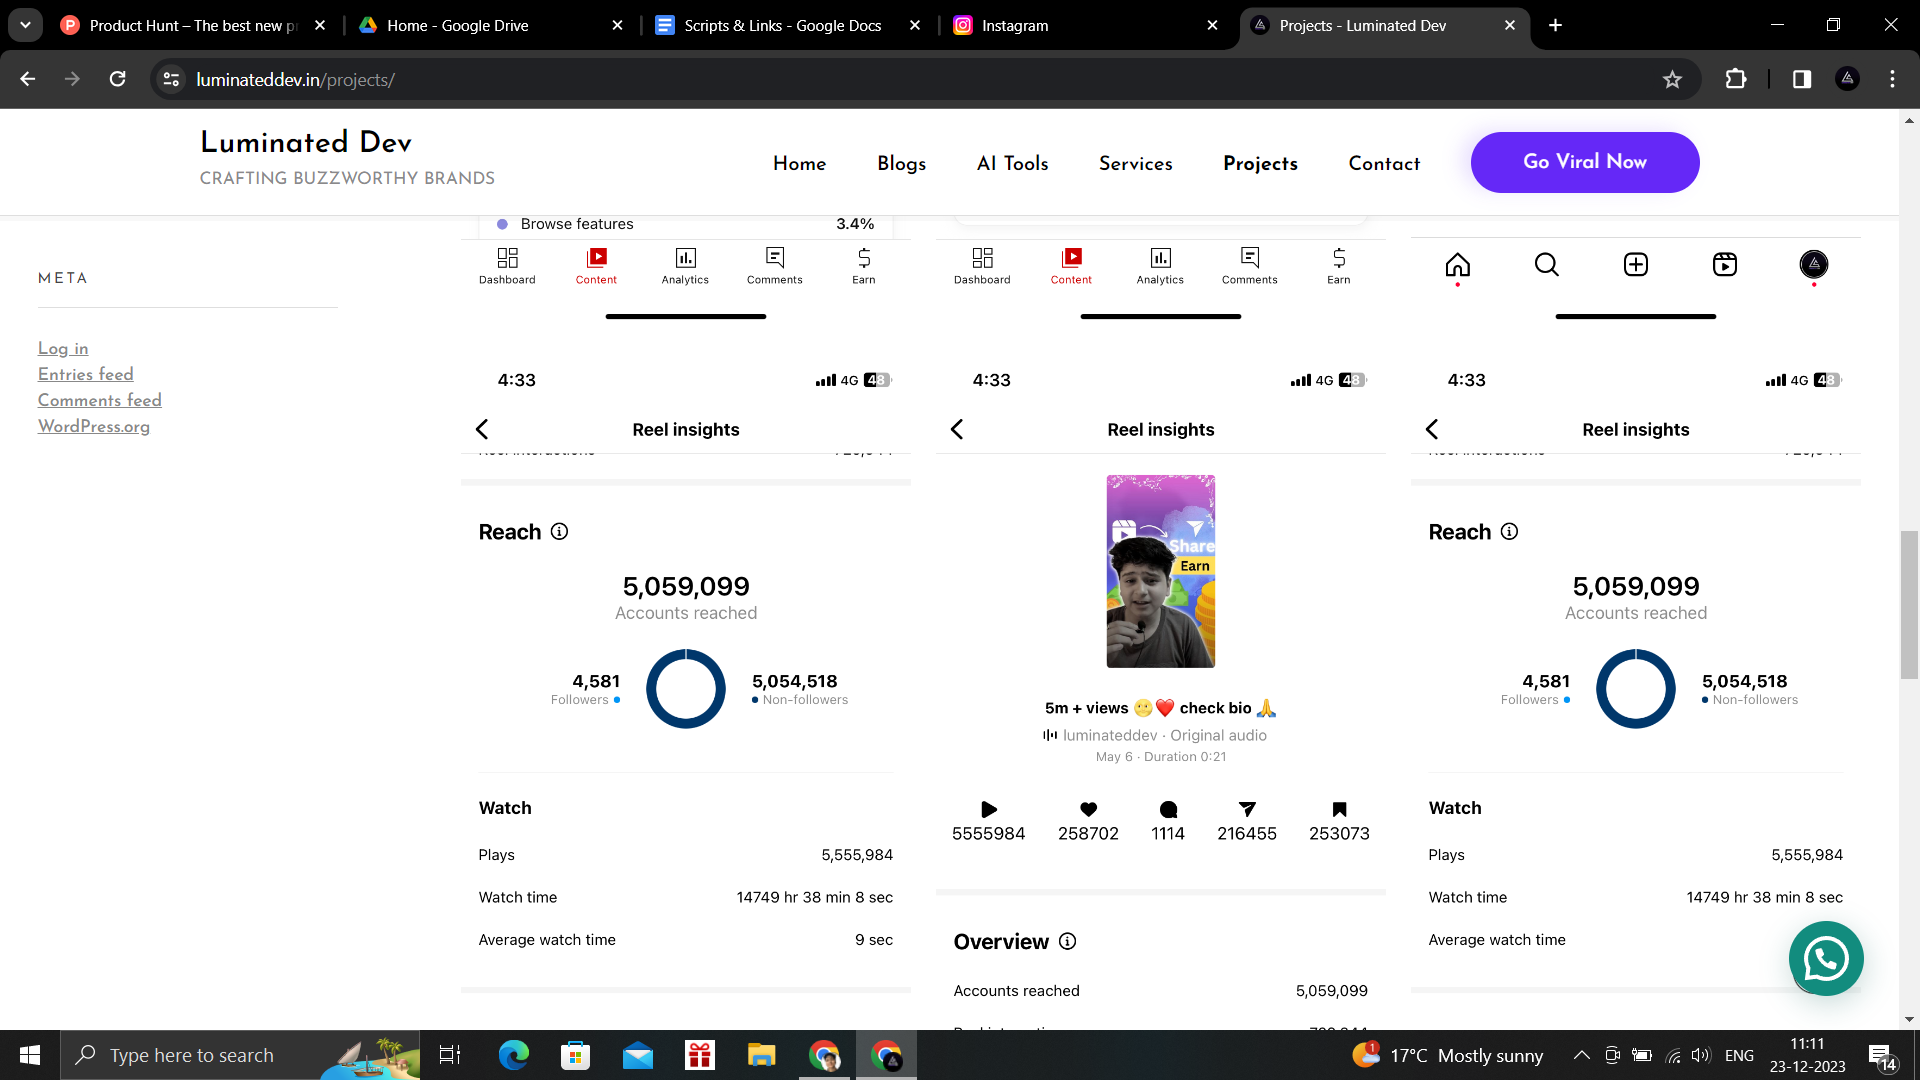Click the Instagram new post plus icon

pyautogui.click(x=1636, y=264)
